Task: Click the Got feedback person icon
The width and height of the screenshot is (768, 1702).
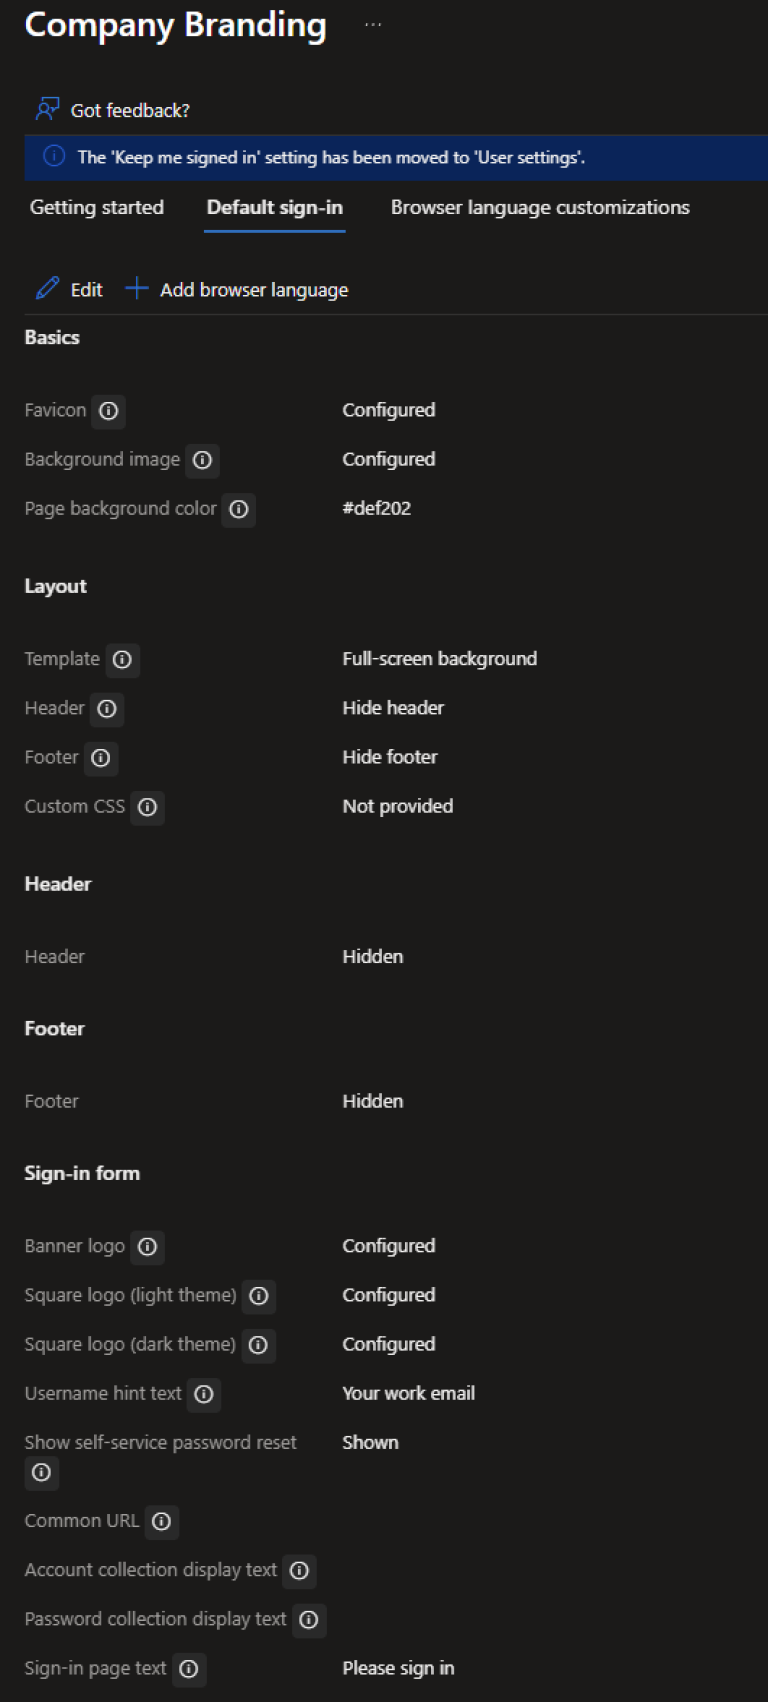Action: tap(47, 109)
